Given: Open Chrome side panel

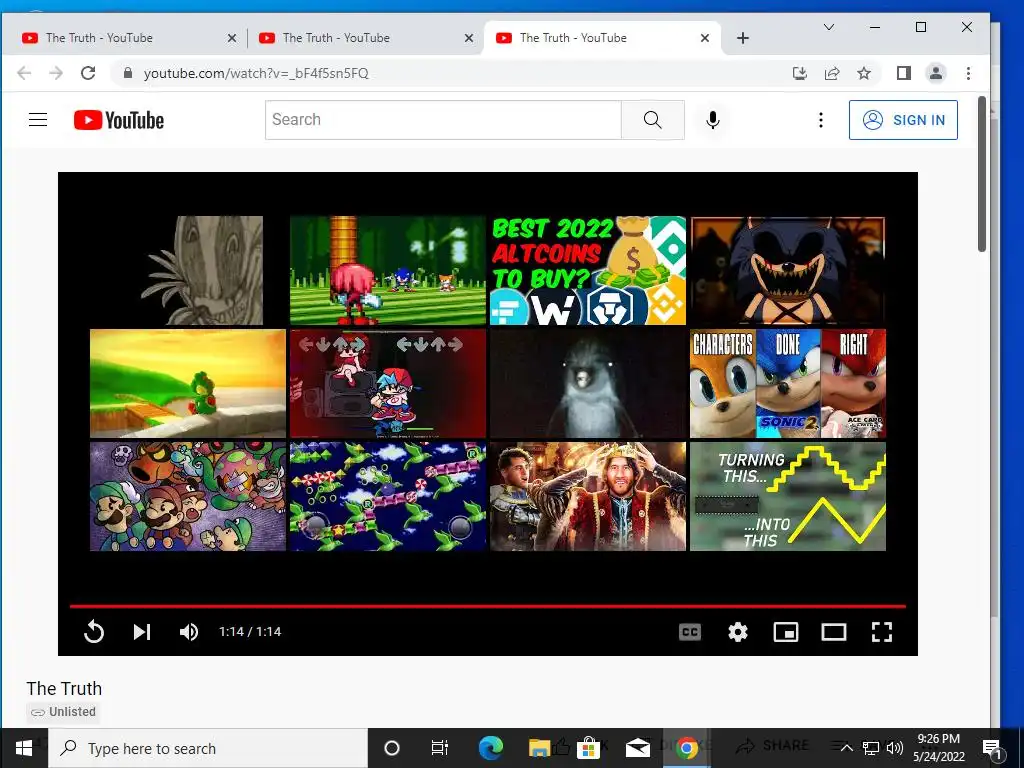Looking at the screenshot, I should pyautogui.click(x=904, y=73).
